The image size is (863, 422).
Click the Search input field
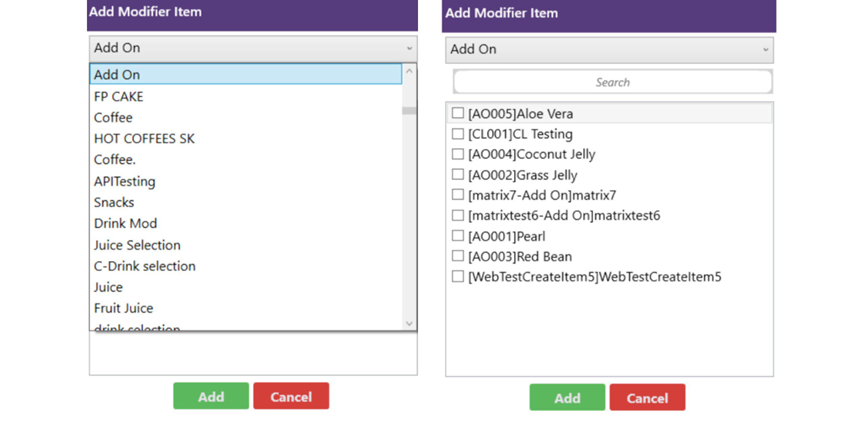click(612, 82)
